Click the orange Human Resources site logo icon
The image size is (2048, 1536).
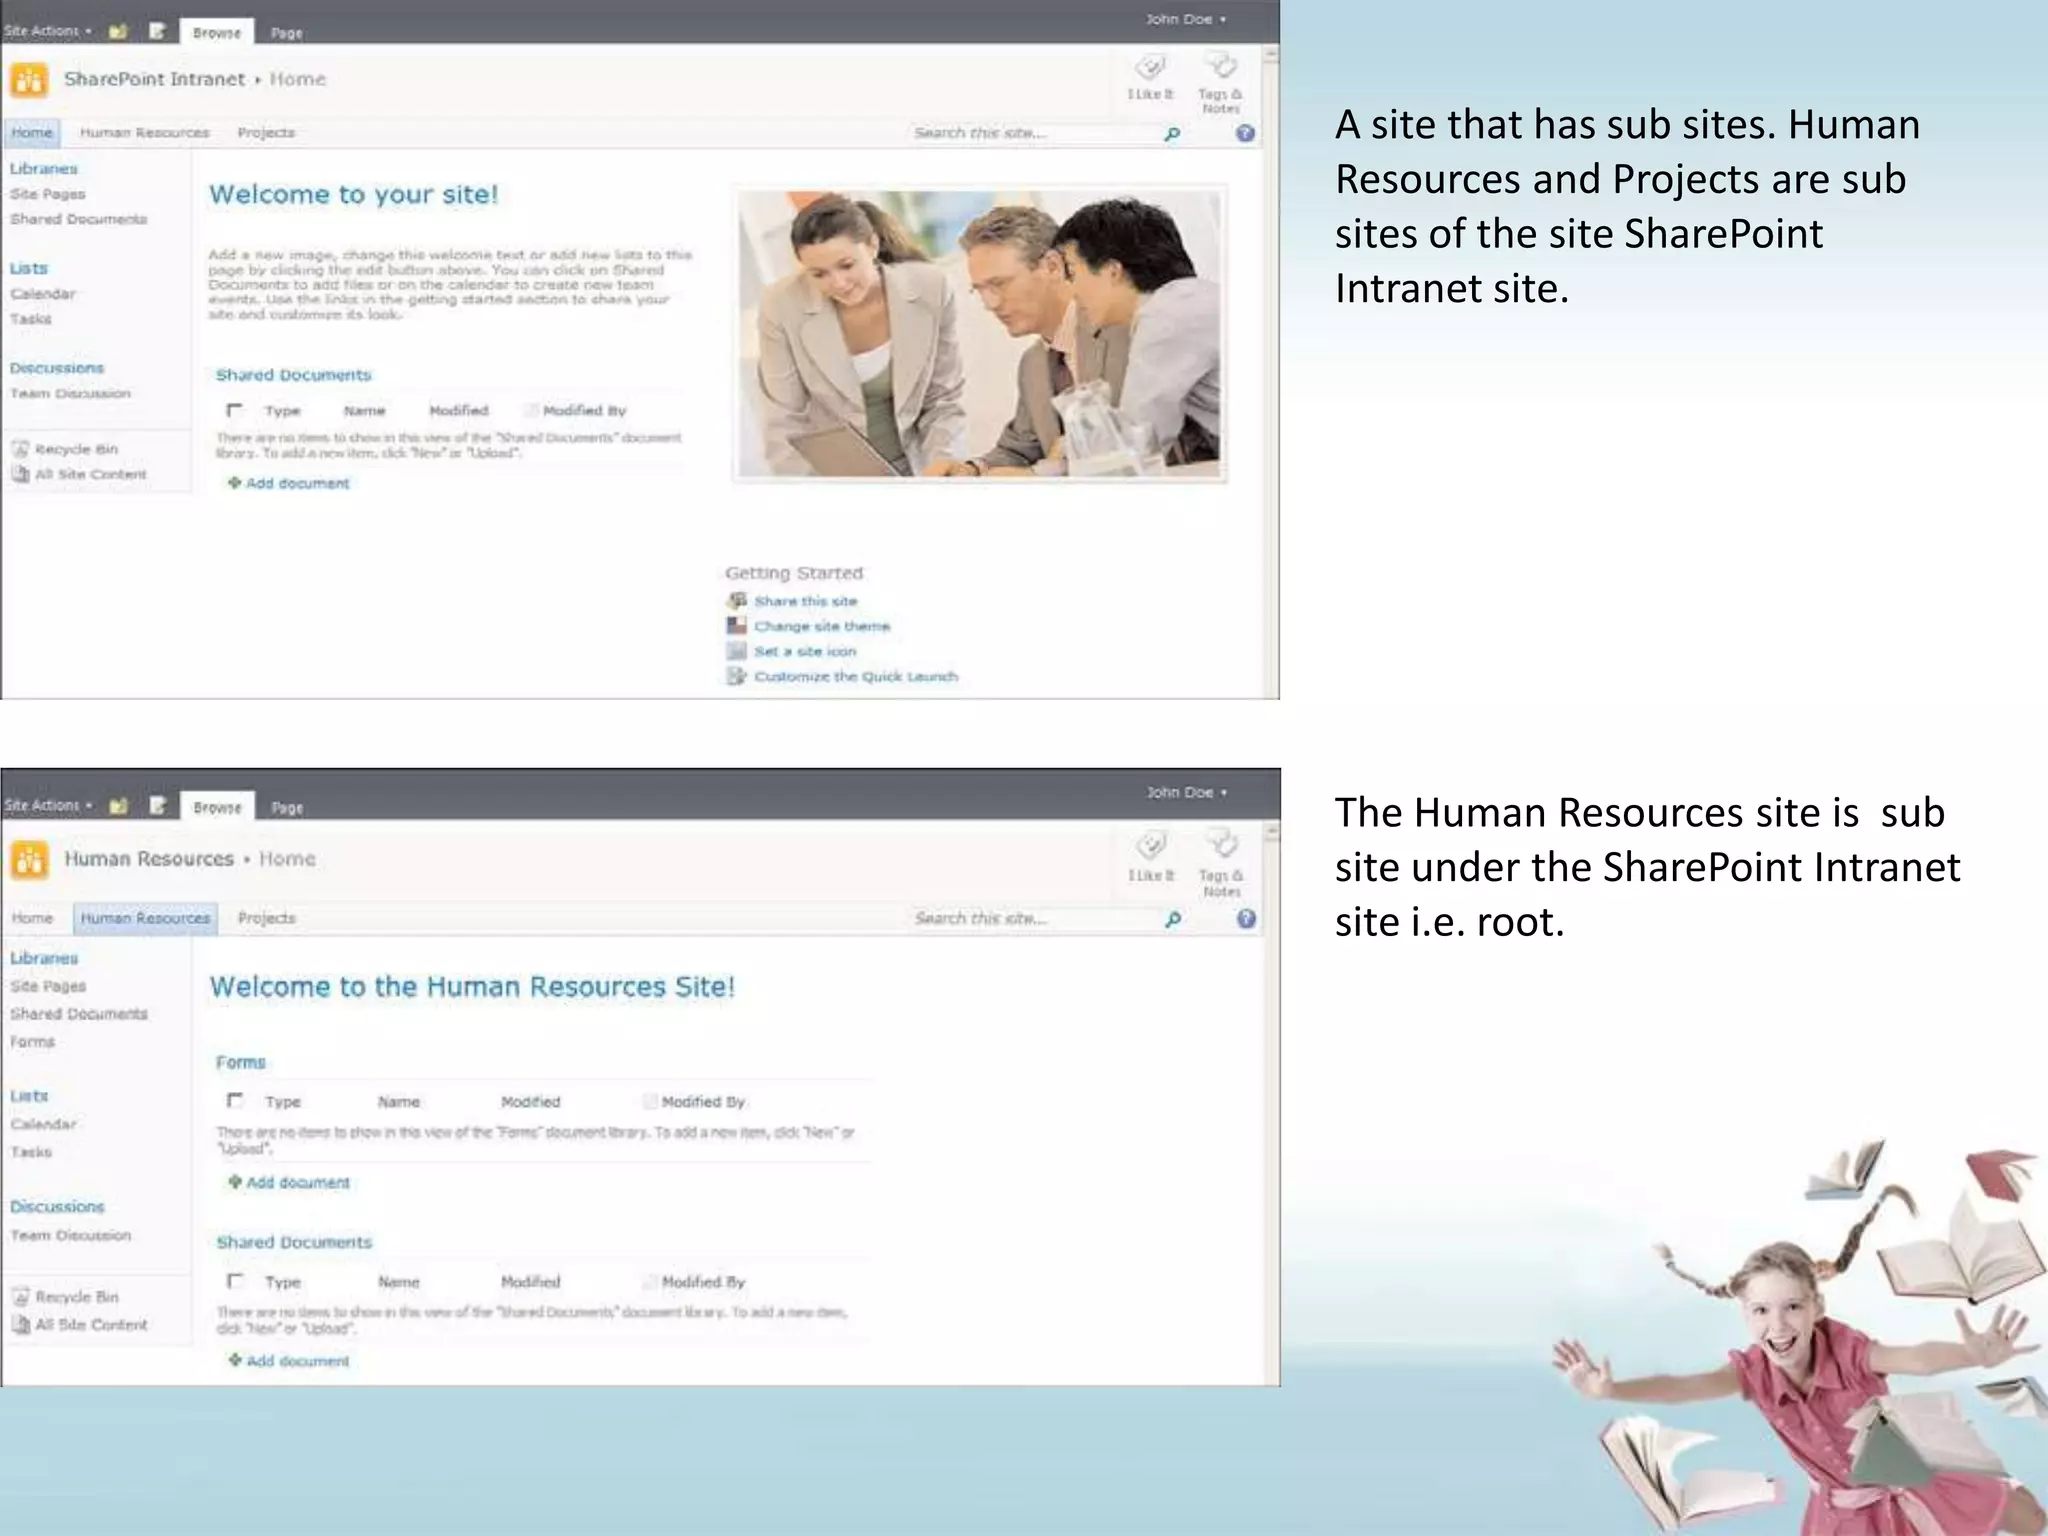coord(29,860)
